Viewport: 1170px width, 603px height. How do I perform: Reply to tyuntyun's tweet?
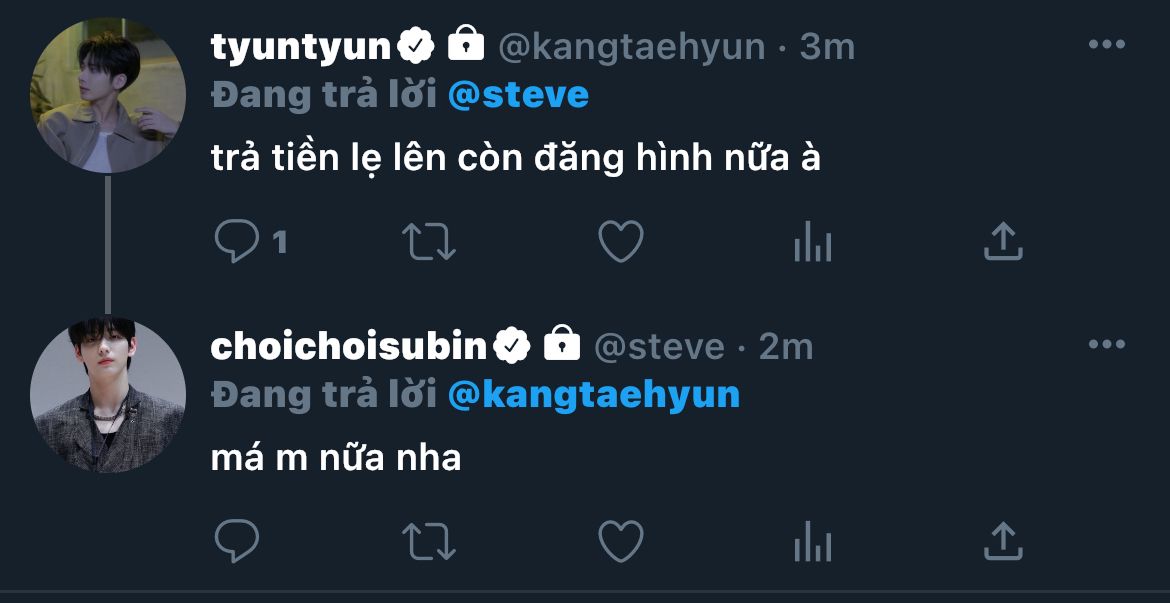click(237, 242)
